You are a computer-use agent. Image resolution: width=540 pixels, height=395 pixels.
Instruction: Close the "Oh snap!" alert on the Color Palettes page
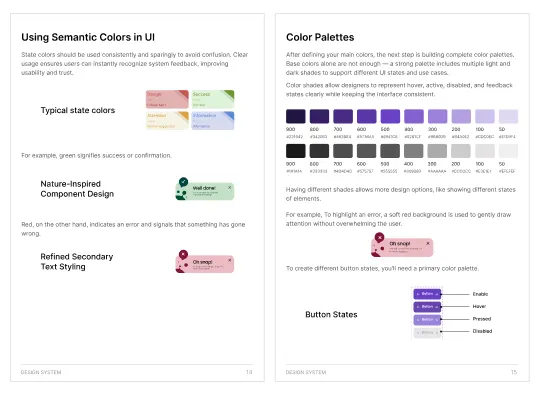[x=428, y=243]
